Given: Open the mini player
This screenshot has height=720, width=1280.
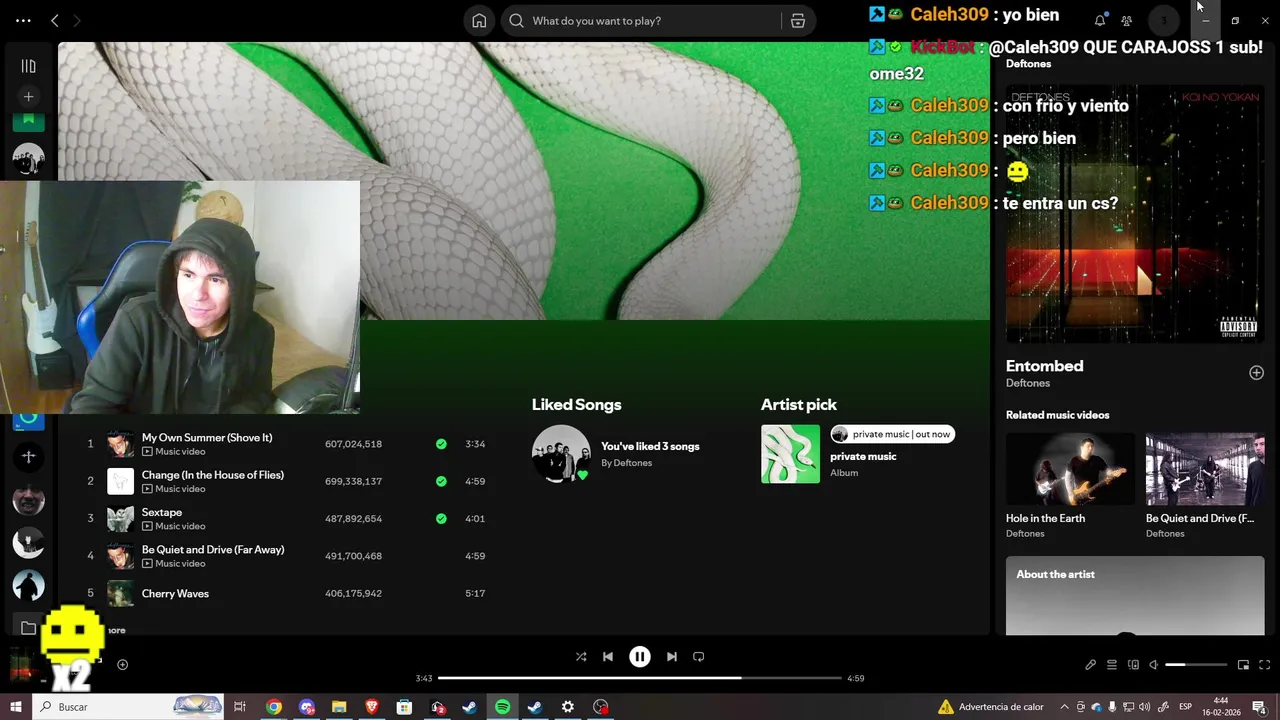Looking at the screenshot, I should [1244, 665].
